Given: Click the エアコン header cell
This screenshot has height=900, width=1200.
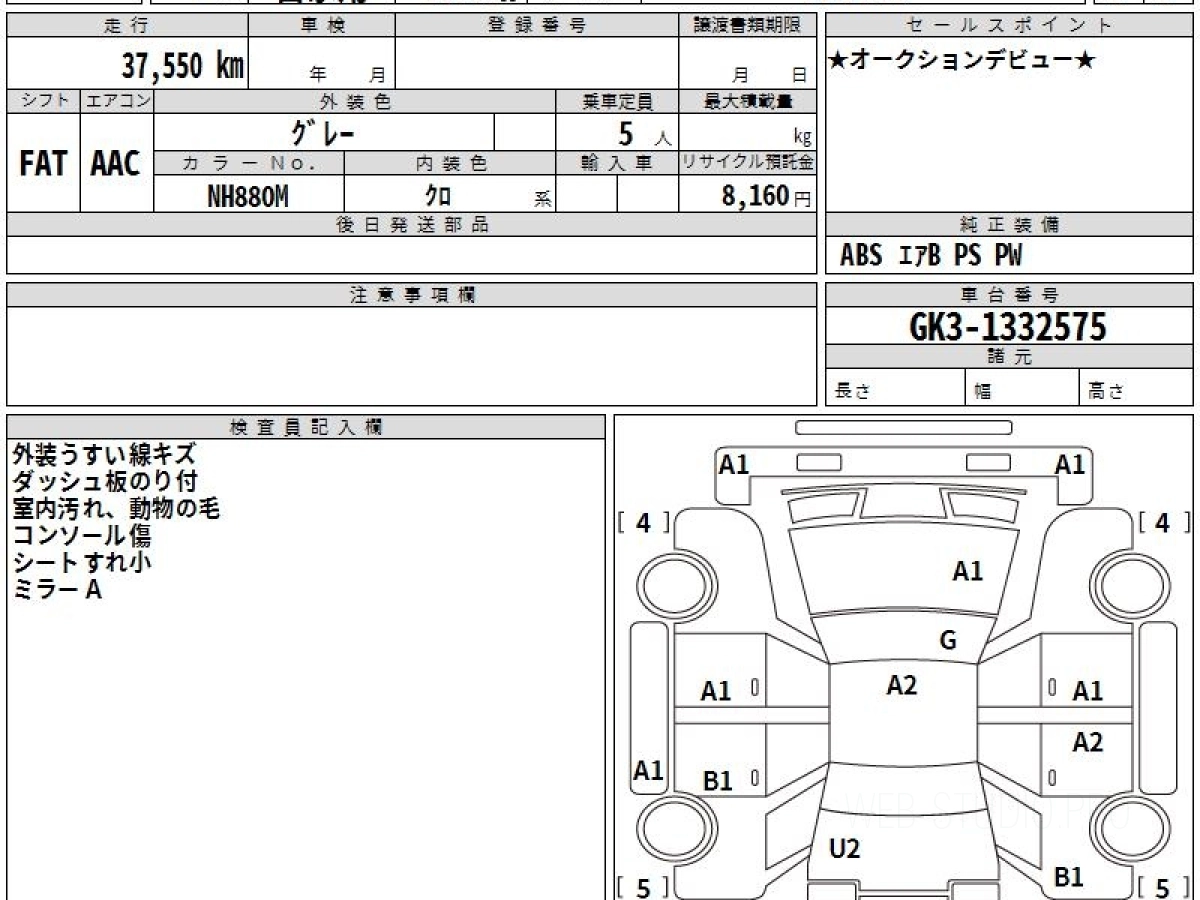Looking at the screenshot, I should pyautogui.click(x=117, y=101).
